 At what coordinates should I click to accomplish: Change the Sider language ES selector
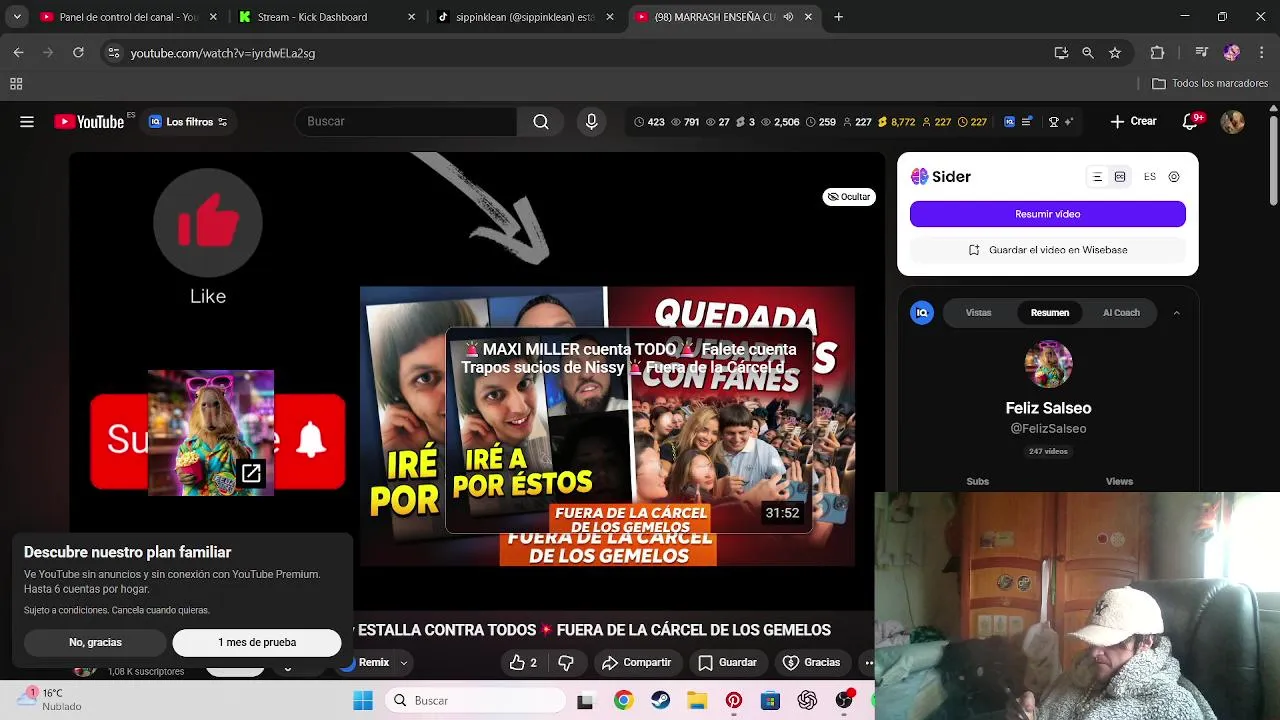tap(1150, 177)
